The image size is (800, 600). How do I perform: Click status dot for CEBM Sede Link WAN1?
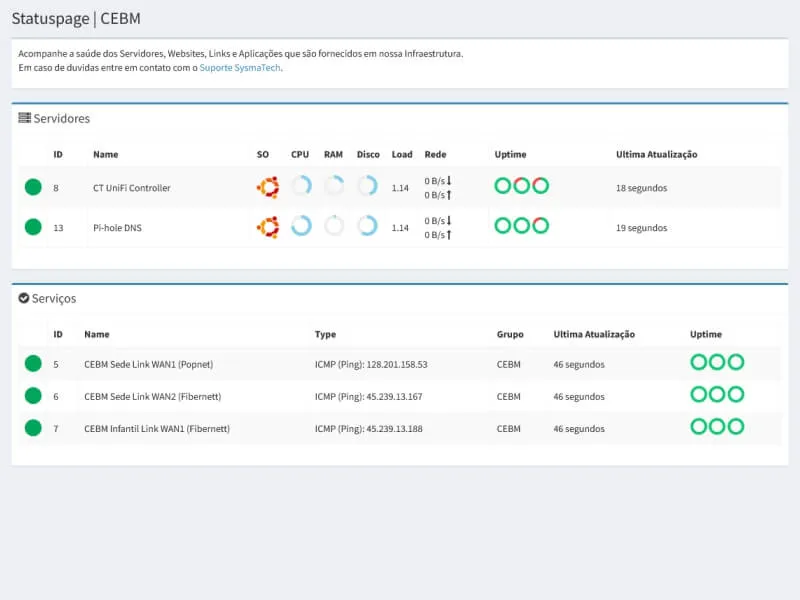(x=33, y=364)
